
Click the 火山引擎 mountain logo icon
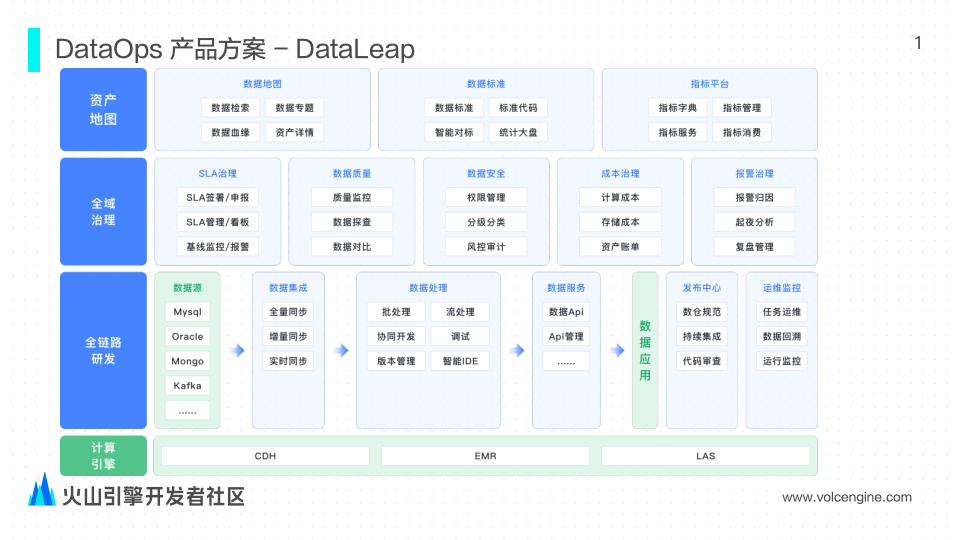coord(42,490)
